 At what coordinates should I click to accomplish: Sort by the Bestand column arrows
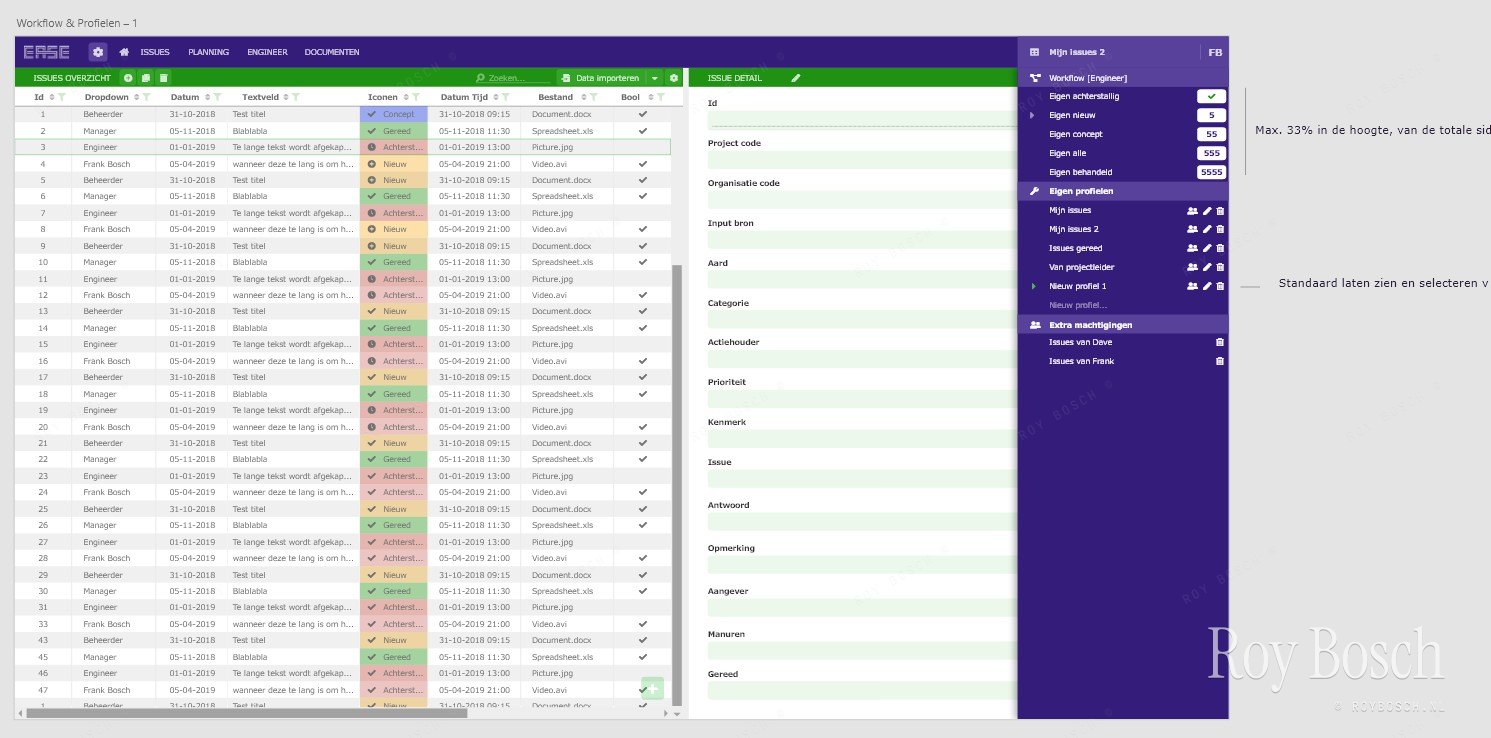tap(582, 97)
